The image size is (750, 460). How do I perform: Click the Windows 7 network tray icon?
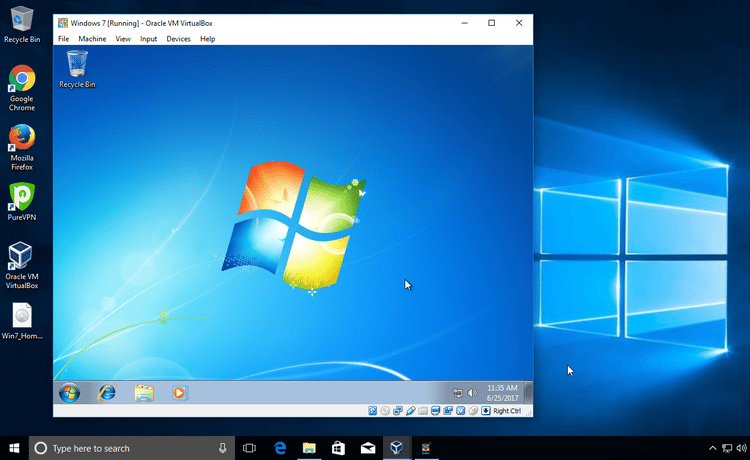click(458, 393)
